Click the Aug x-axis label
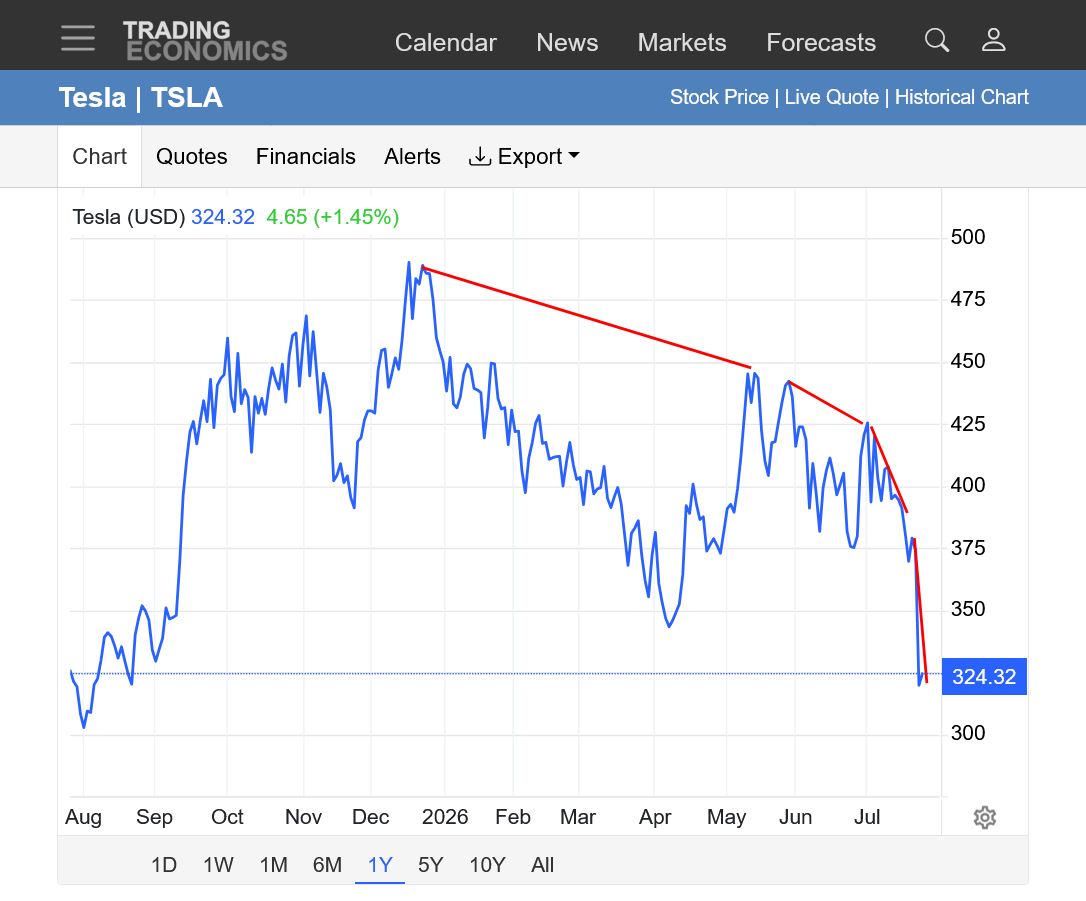Viewport: 1086px width, 901px height. pos(83,817)
